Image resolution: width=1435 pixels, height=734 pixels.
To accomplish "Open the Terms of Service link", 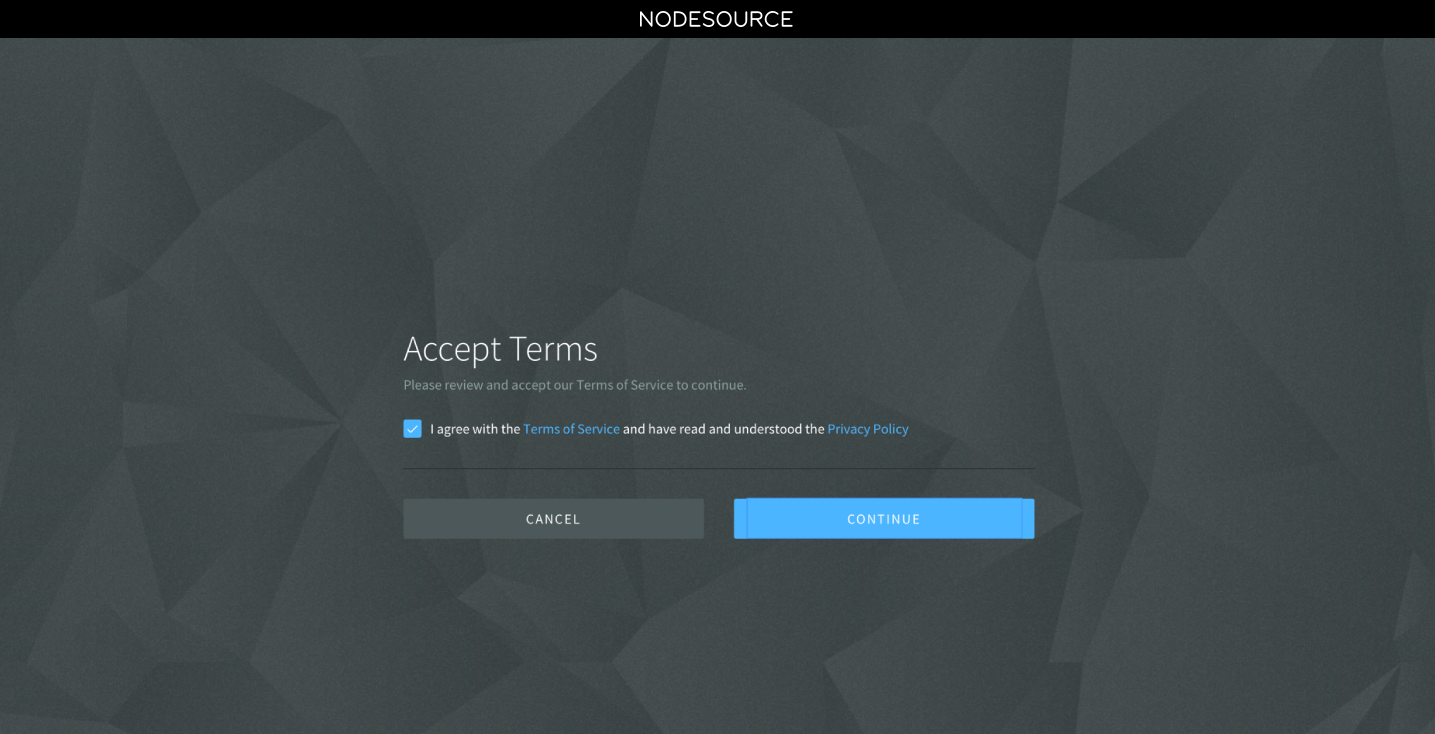I will coord(571,429).
